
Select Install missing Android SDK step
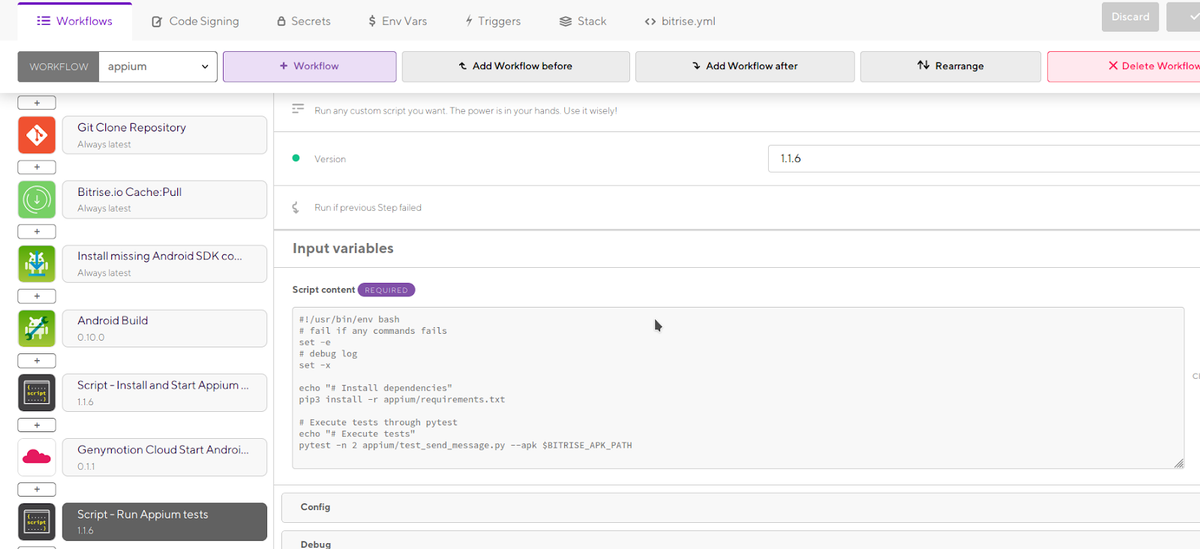coord(165,263)
